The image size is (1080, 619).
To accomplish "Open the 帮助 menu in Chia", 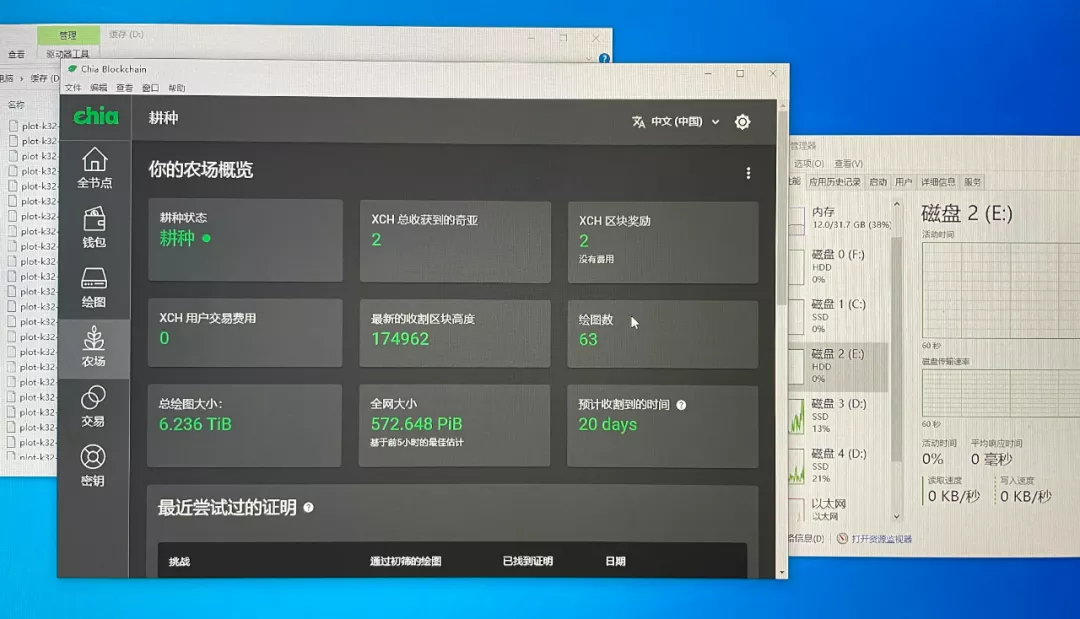I will point(177,88).
